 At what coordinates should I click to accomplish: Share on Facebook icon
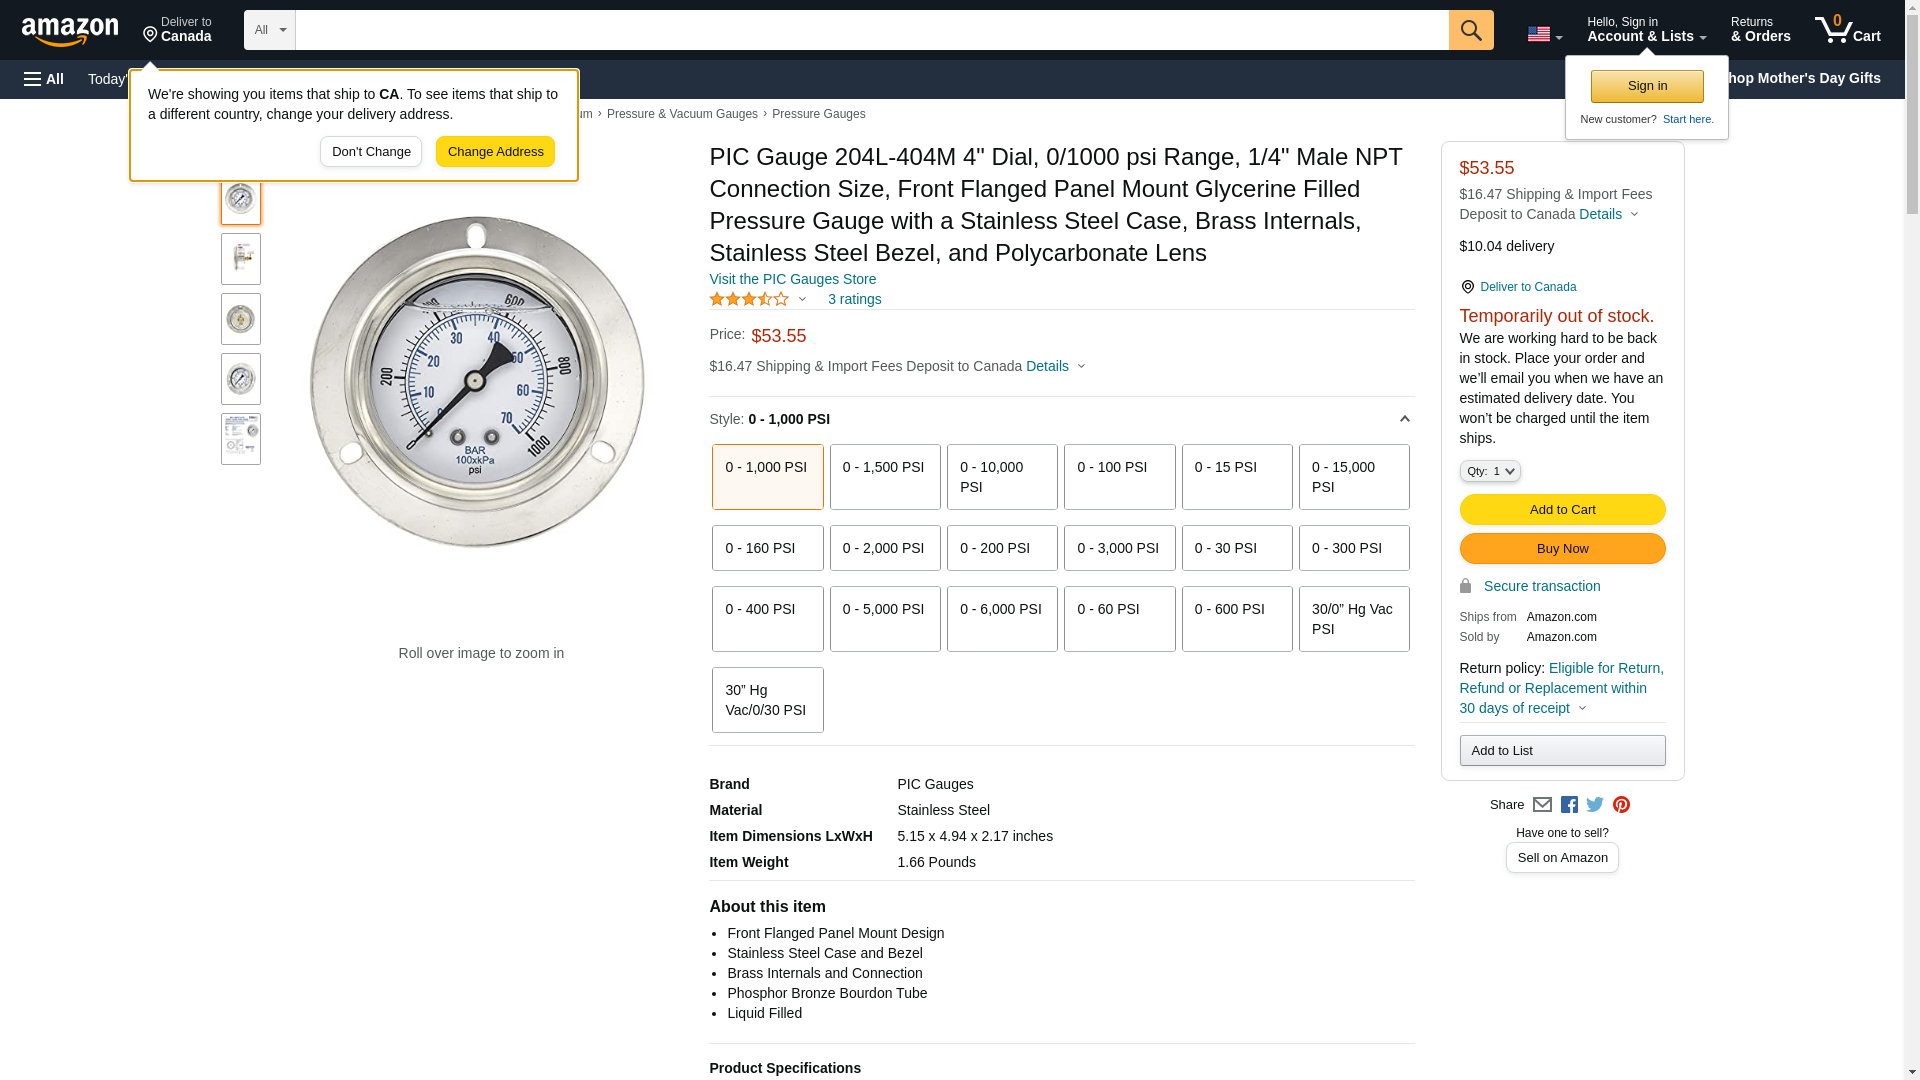[1569, 805]
